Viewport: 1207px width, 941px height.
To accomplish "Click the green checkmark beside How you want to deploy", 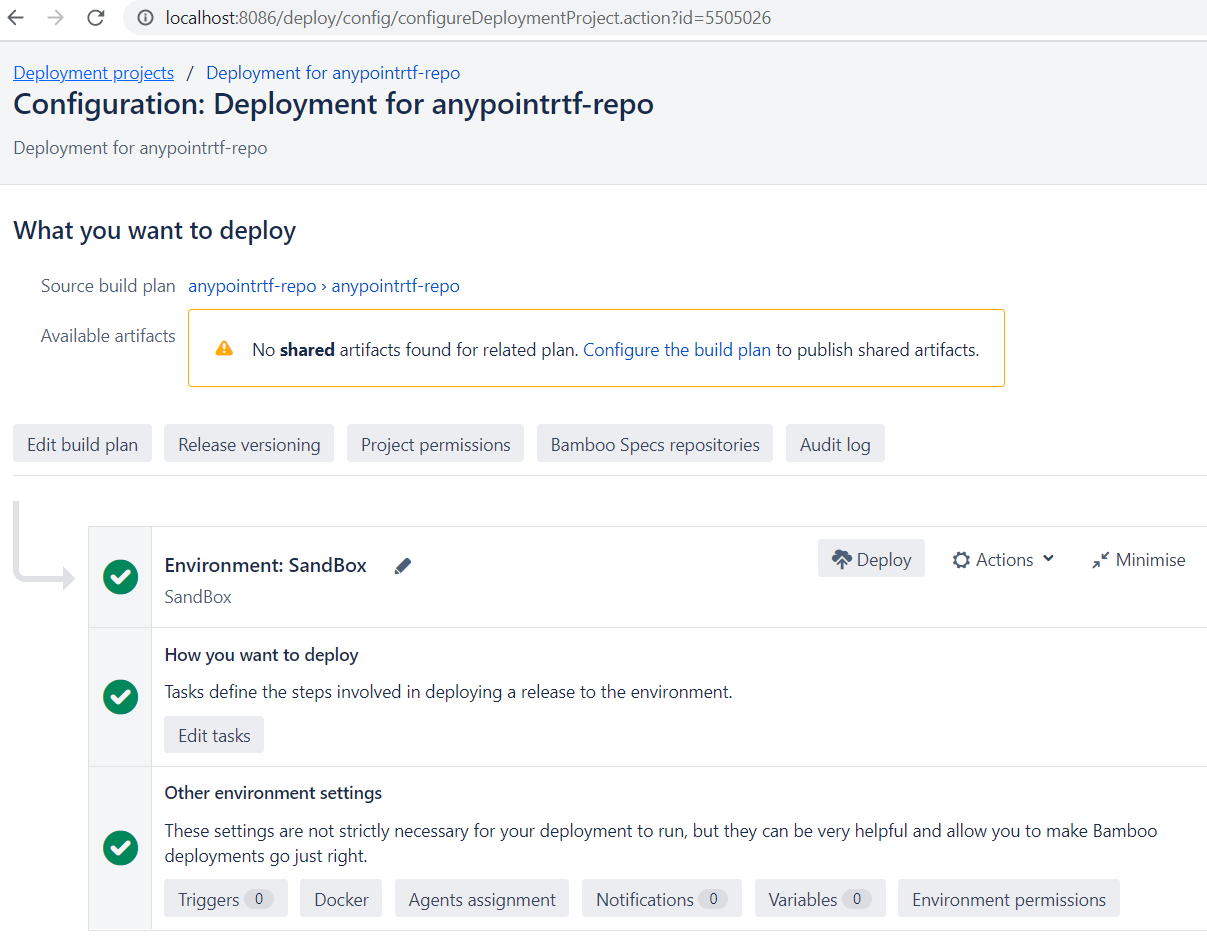I will click(120, 696).
